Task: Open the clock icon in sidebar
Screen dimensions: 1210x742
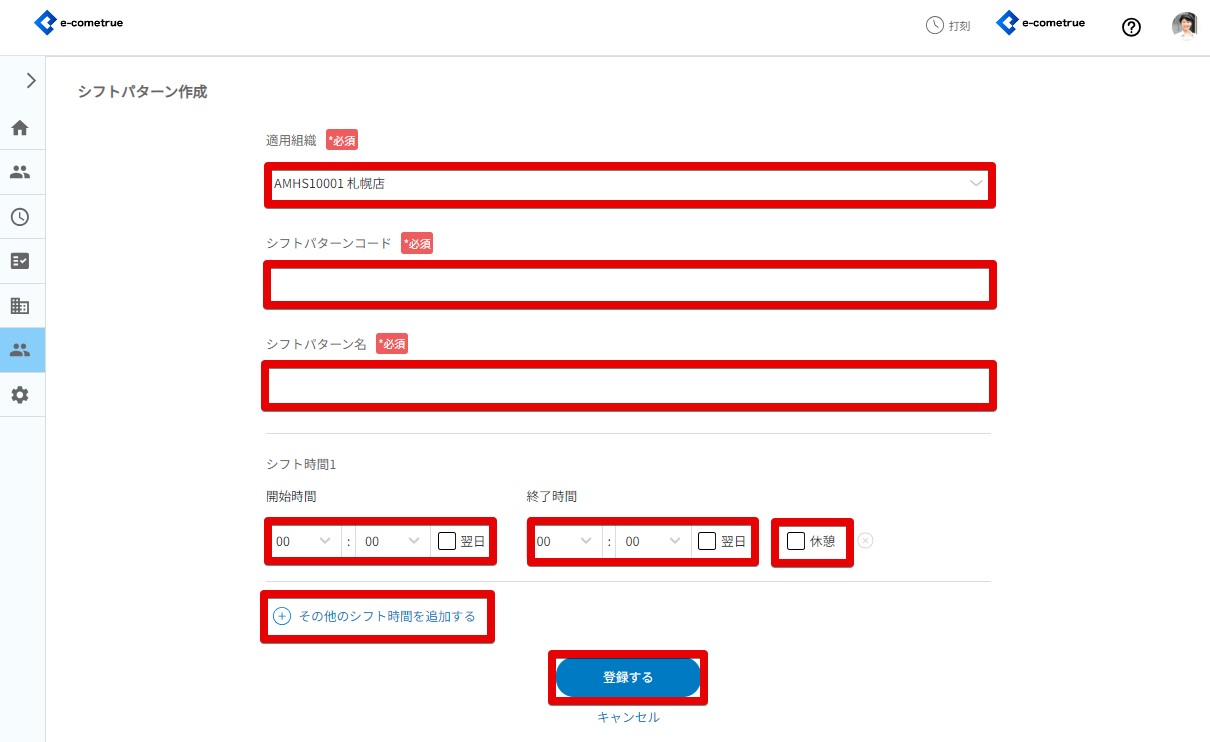Action: point(20,217)
